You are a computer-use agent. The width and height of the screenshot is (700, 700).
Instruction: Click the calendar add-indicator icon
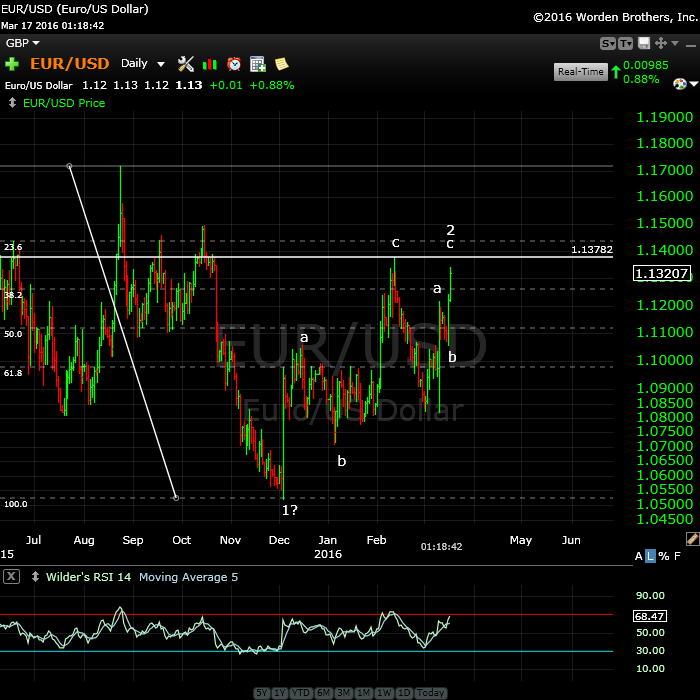pyautogui.click(x=258, y=64)
